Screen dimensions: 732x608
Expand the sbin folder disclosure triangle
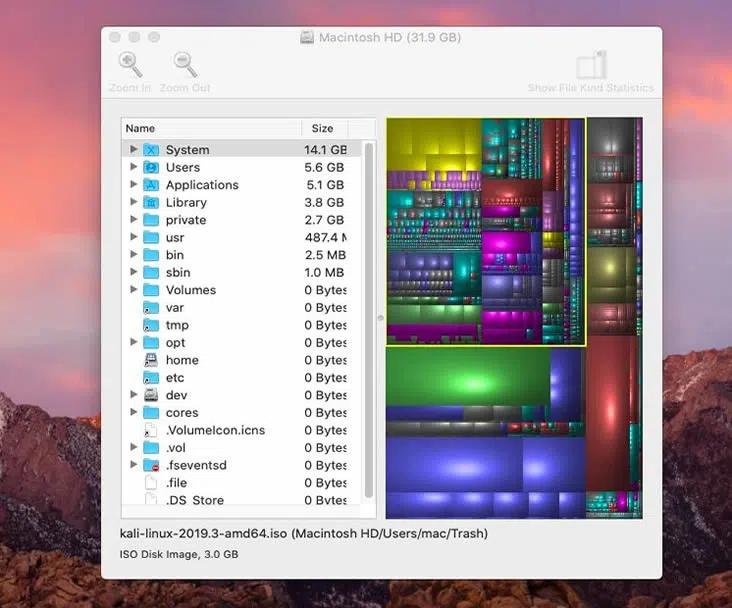pyautogui.click(x=134, y=271)
